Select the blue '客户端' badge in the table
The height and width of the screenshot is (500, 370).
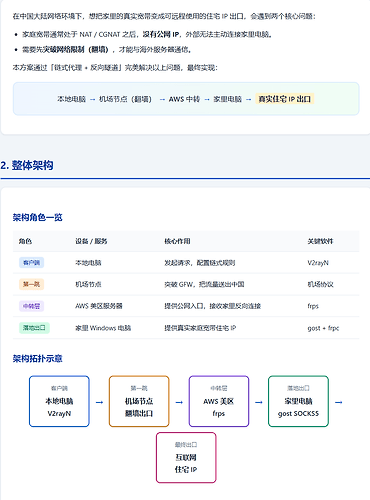pos(31,263)
